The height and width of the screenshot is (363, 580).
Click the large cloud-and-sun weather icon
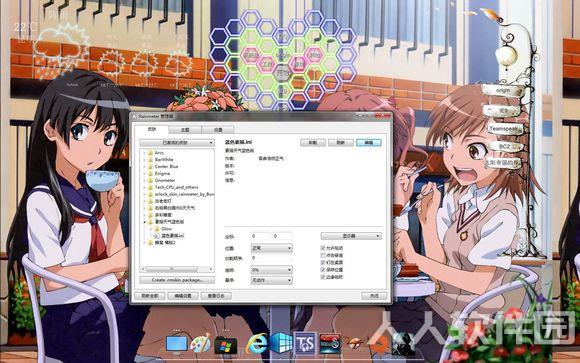(x=61, y=50)
